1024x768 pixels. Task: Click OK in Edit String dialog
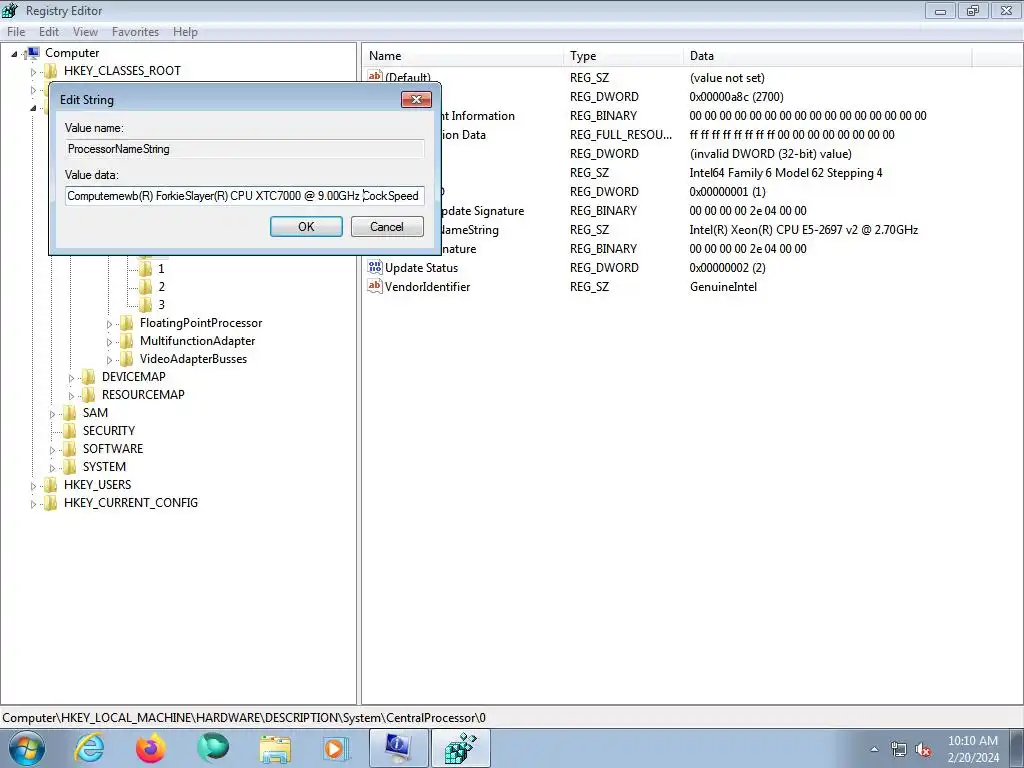coord(306,227)
